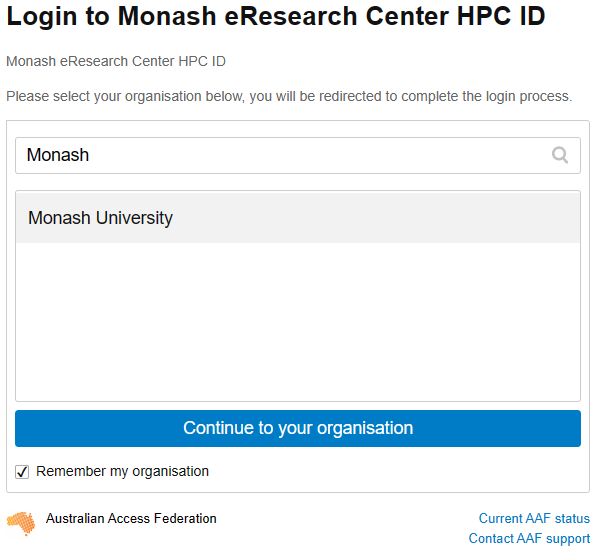The image size is (596, 560).
Task: Click the Login to Monash eResearch heading
Action: click(276, 16)
